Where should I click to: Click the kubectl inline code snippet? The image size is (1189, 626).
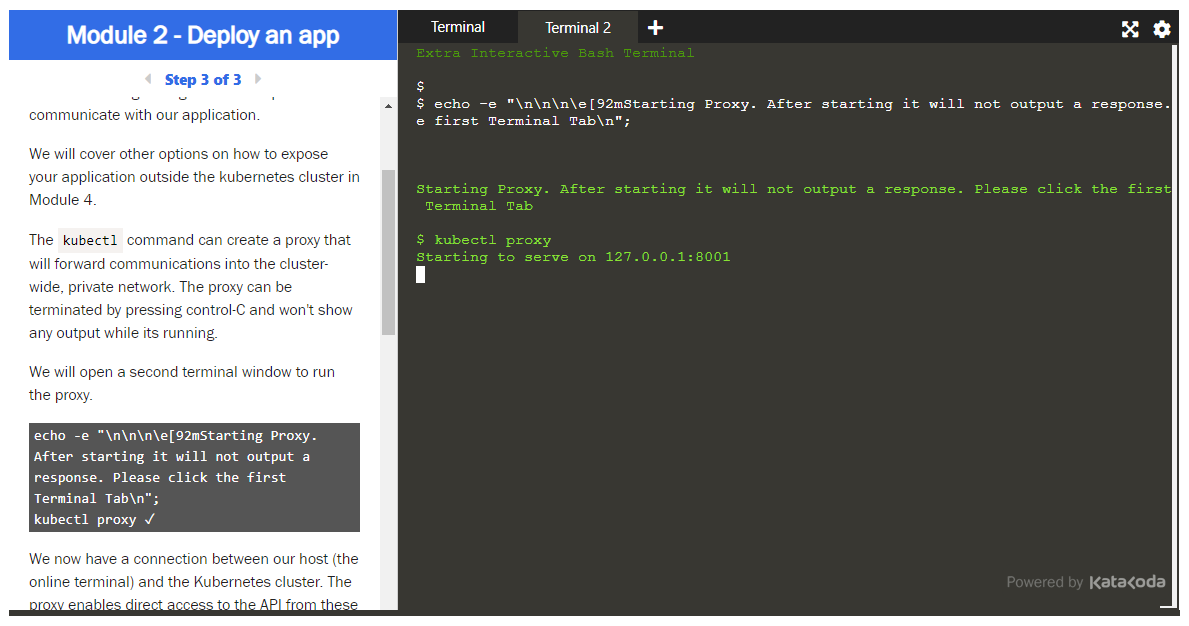pyautogui.click(x=89, y=240)
